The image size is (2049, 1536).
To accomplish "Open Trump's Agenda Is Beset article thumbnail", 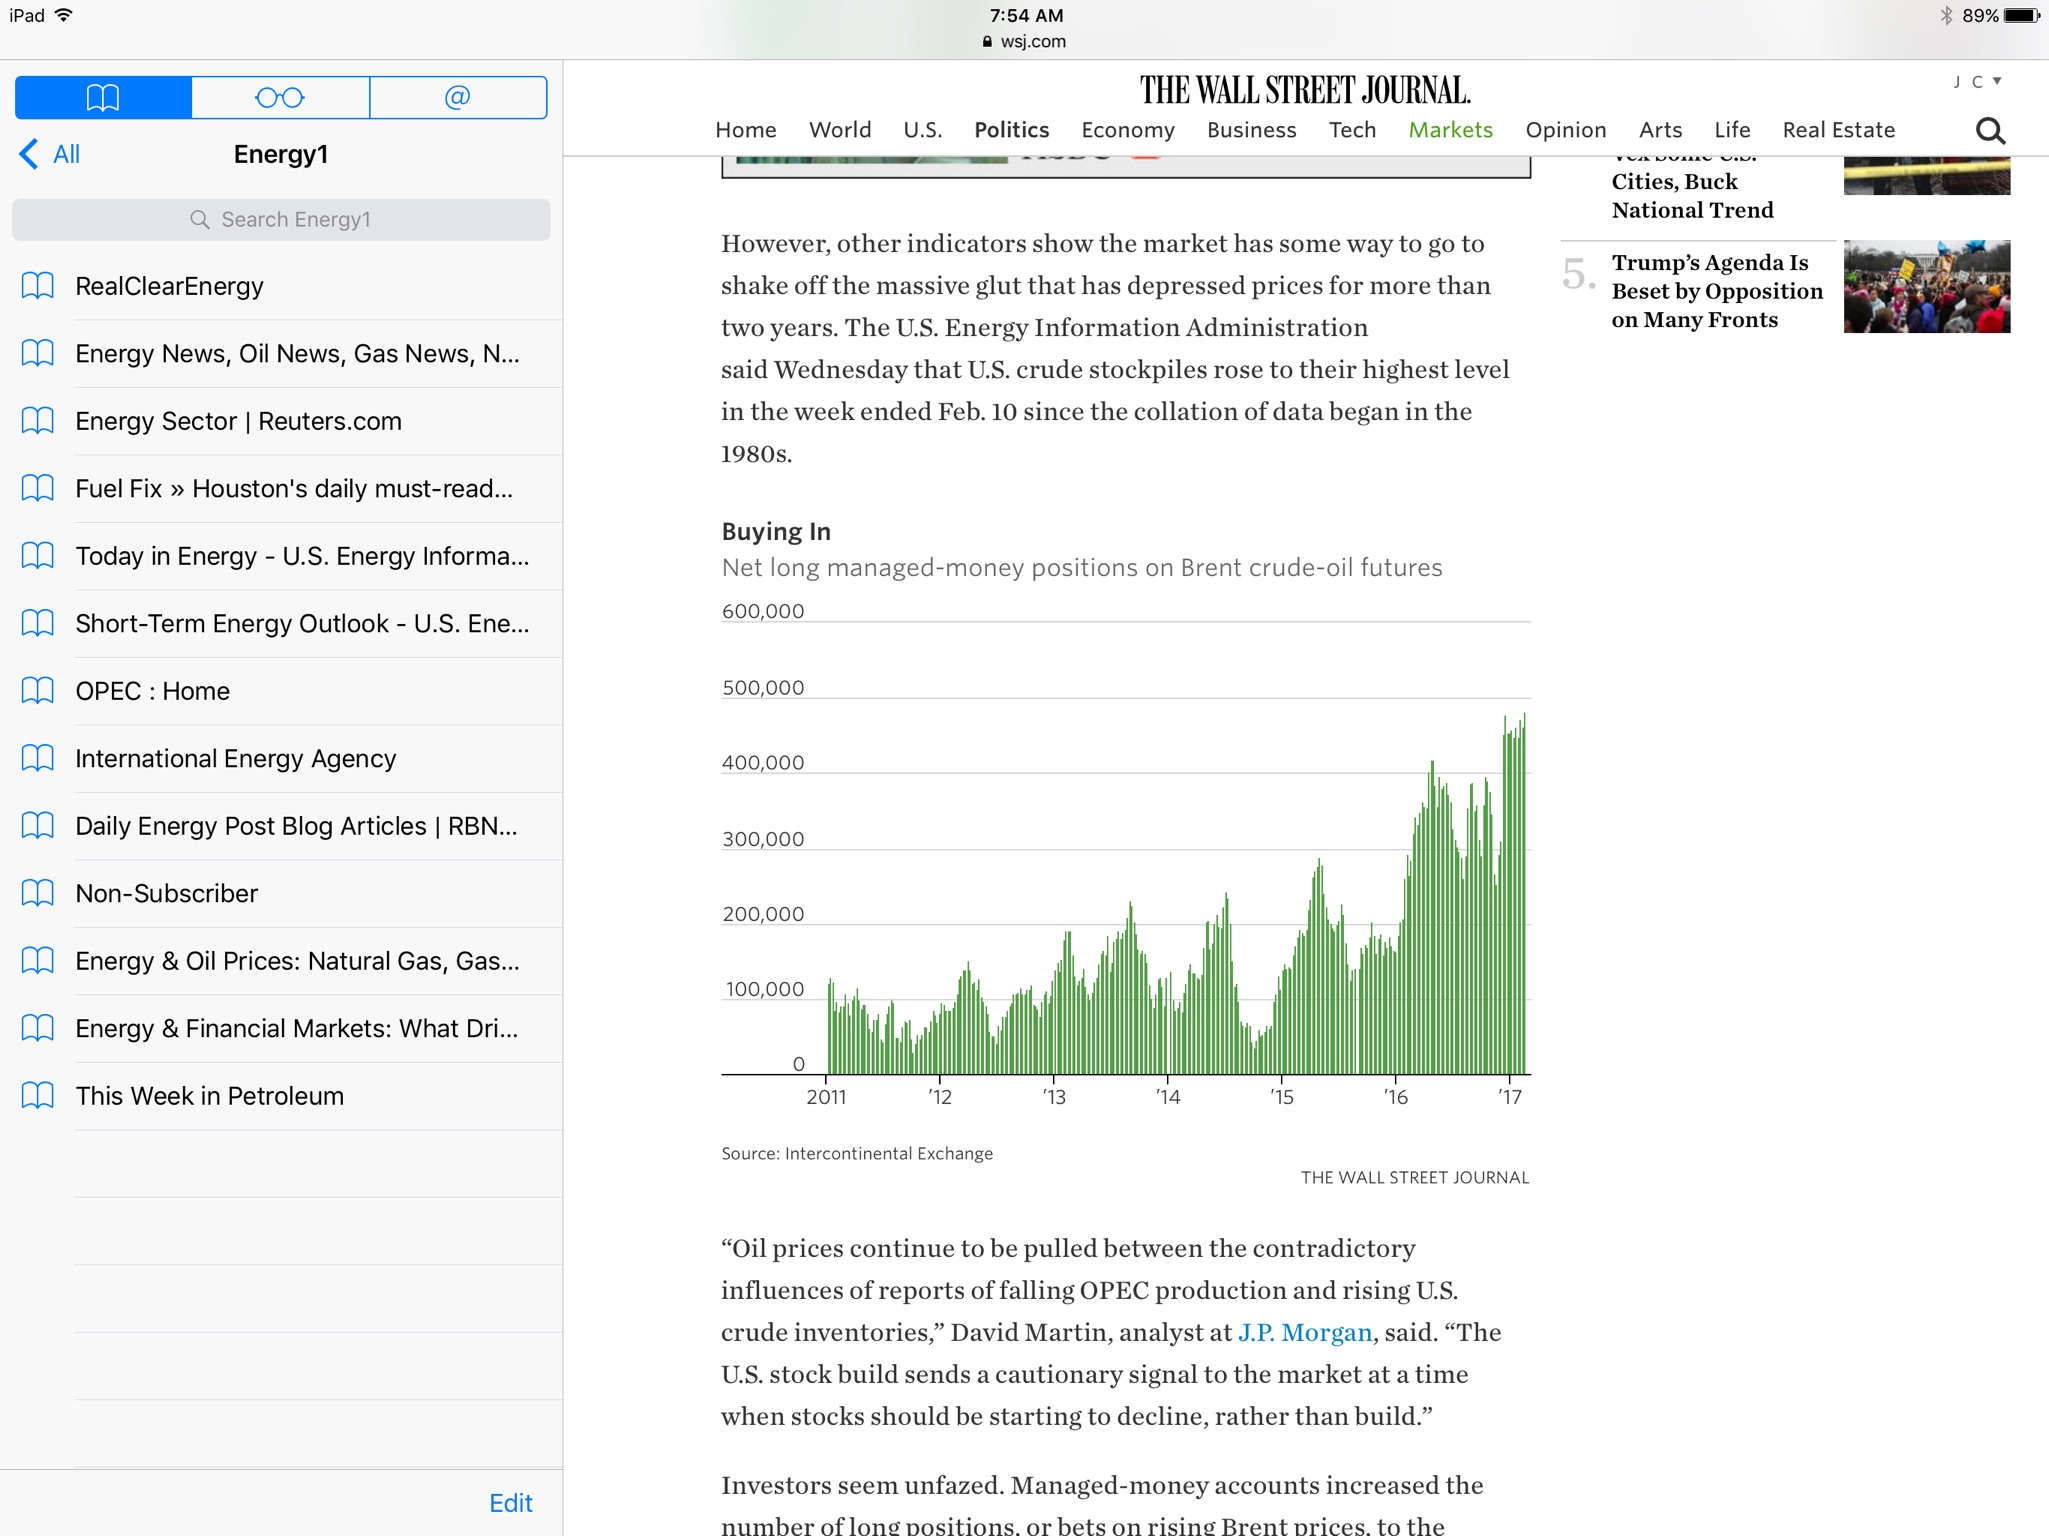I will tap(1926, 287).
